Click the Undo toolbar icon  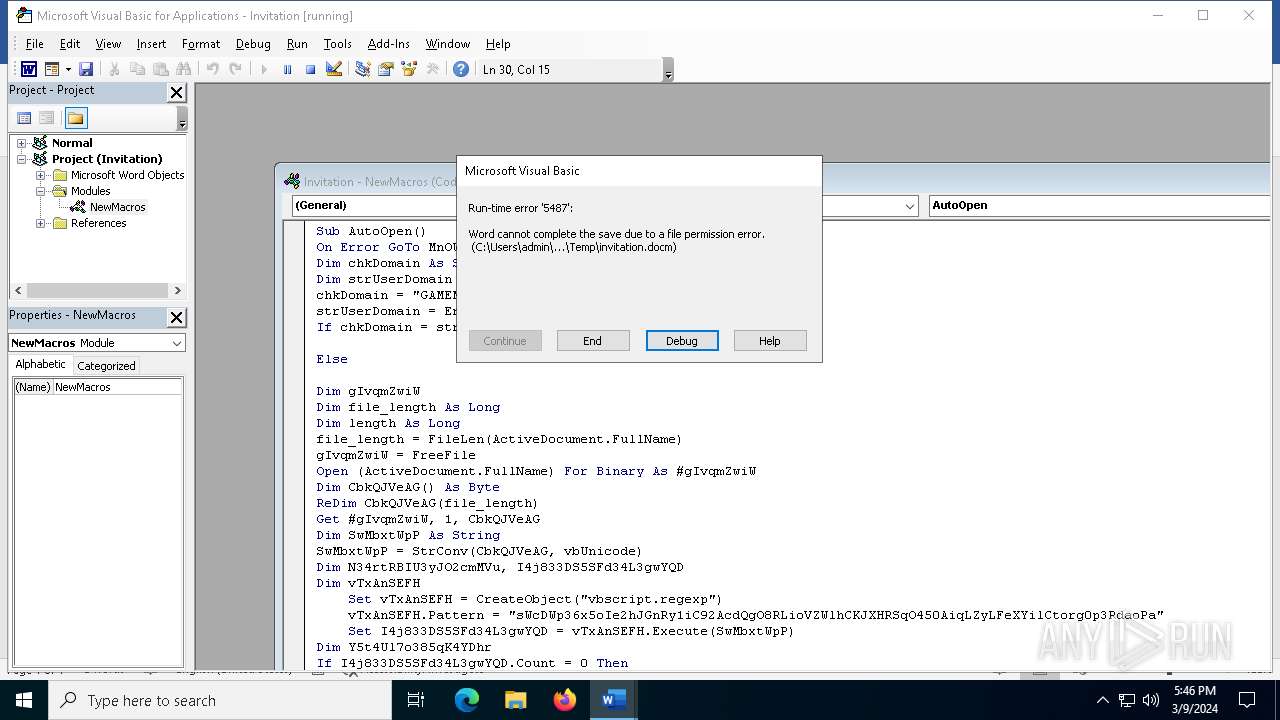pyautogui.click(x=212, y=69)
